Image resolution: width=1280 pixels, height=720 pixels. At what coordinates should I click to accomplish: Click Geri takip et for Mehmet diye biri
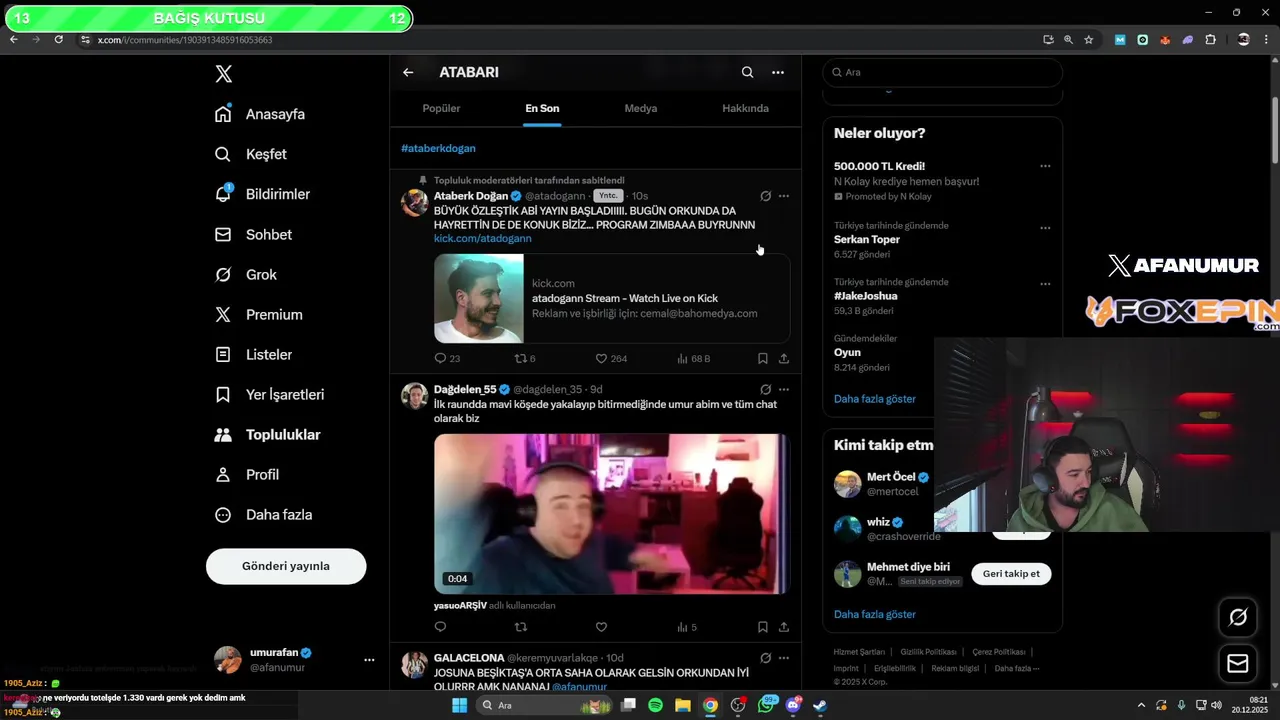[1011, 574]
